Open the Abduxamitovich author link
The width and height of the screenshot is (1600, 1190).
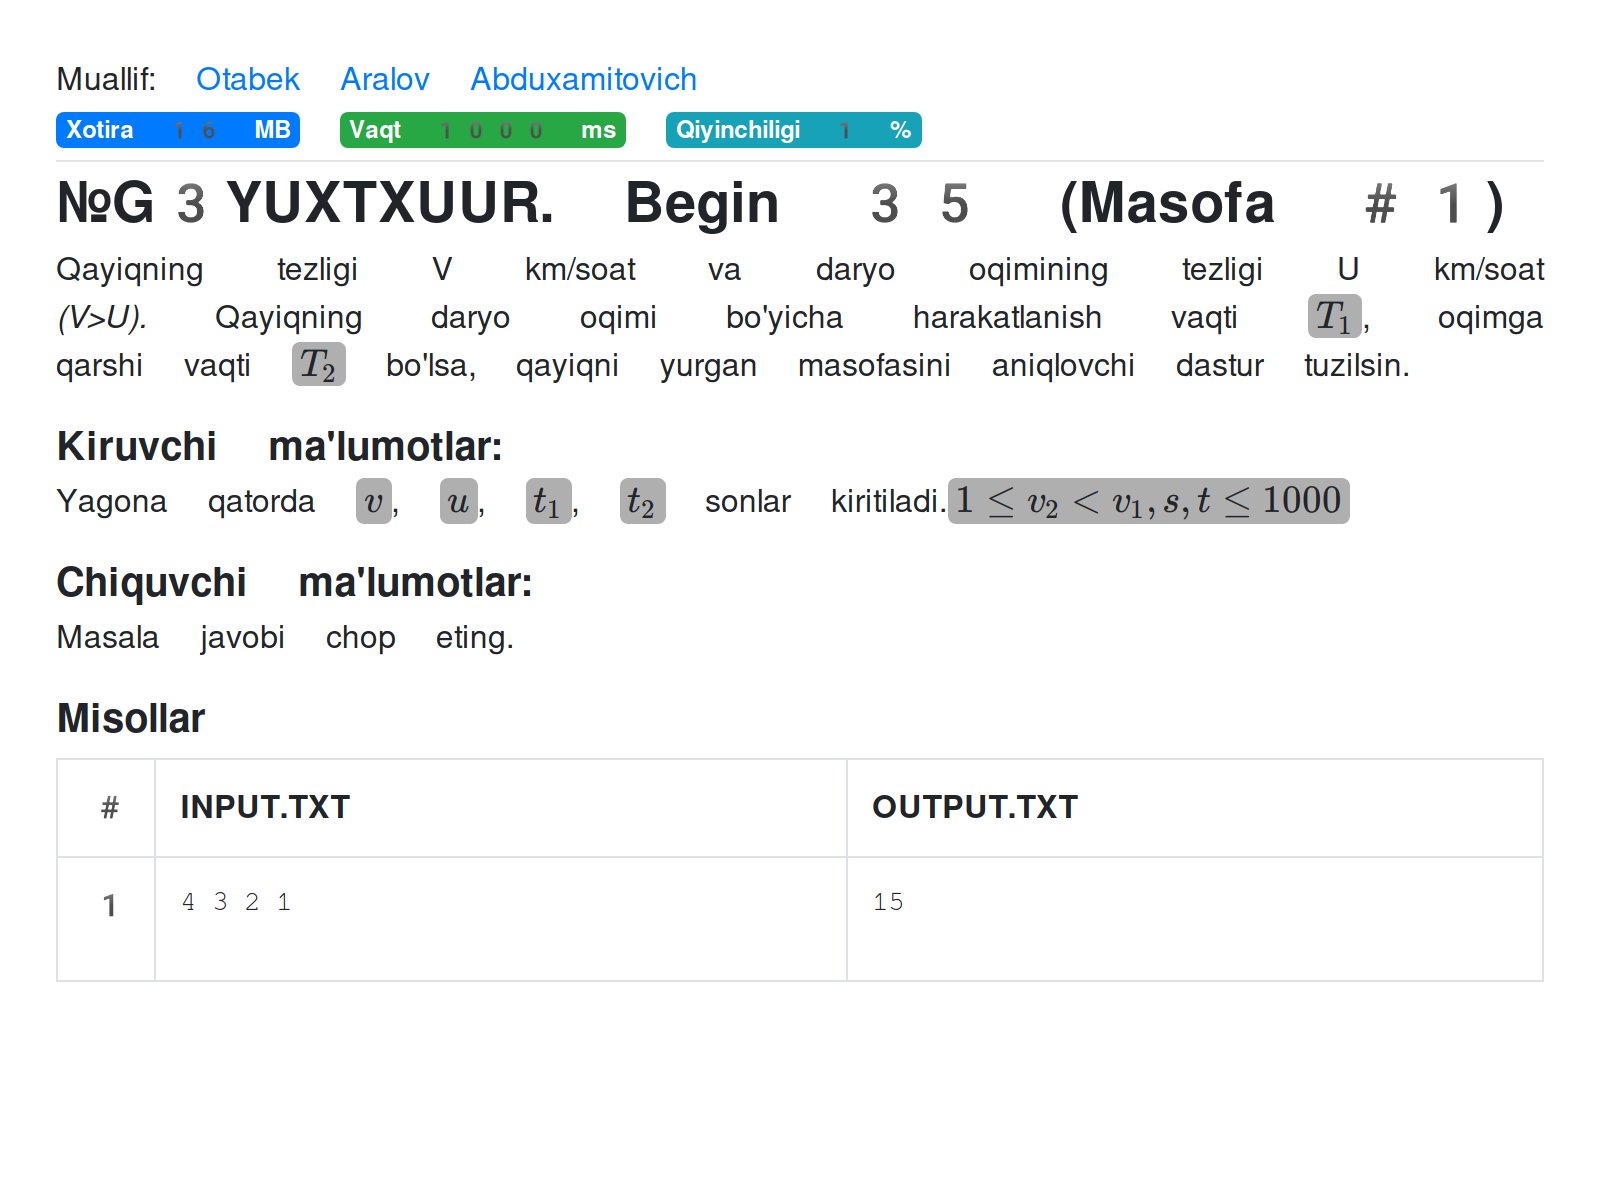coord(583,79)
